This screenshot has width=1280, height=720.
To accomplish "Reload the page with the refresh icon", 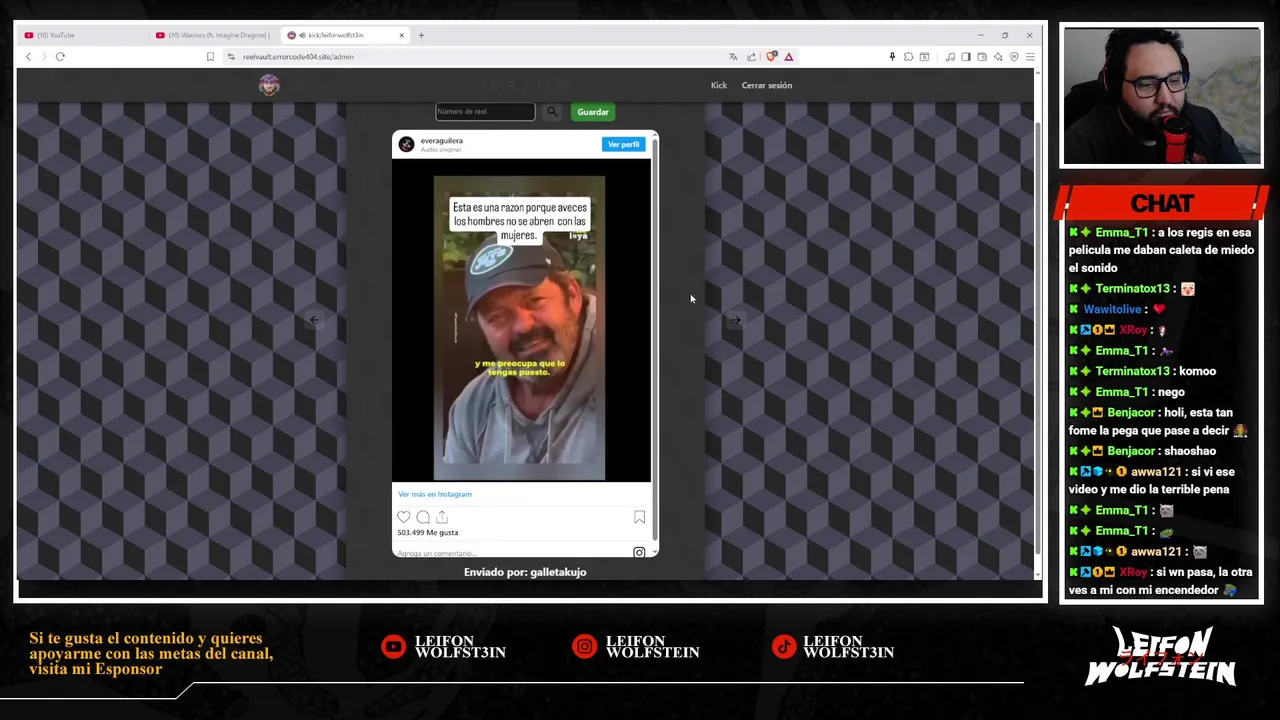I will coord(60,57).
